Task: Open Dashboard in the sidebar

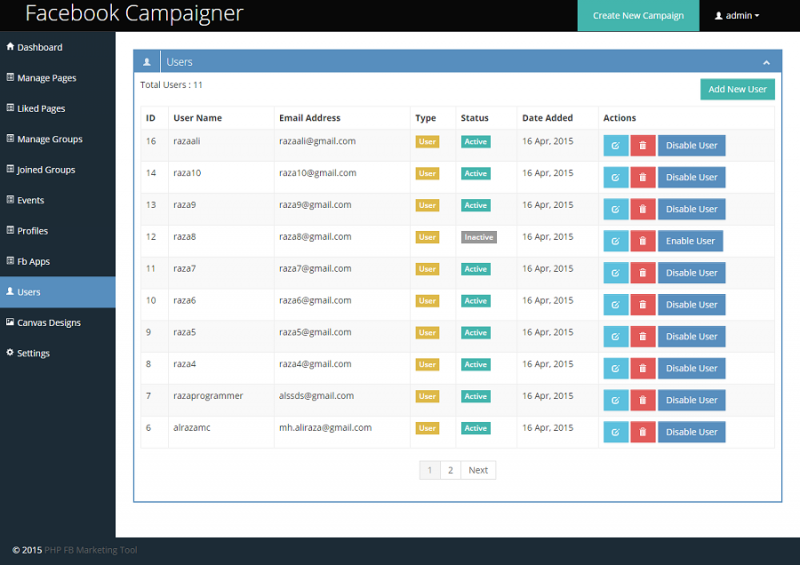Action: pyautogui.click(x=58, y=47)
